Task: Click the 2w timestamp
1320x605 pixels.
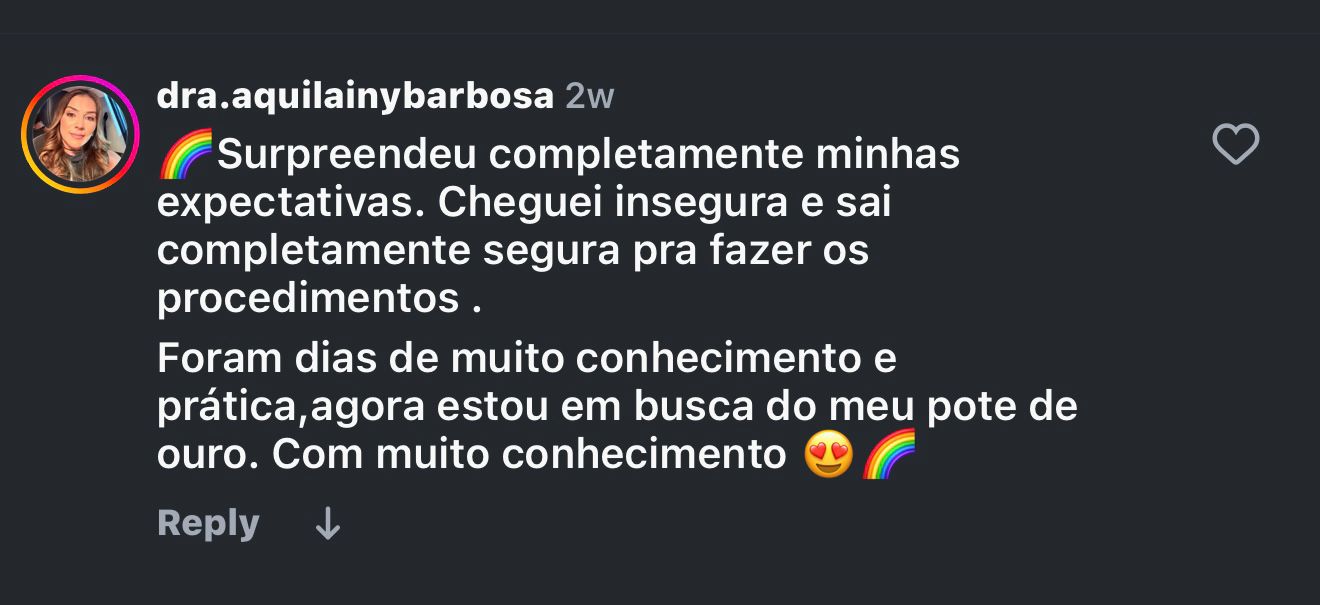Action: [590, 96]
